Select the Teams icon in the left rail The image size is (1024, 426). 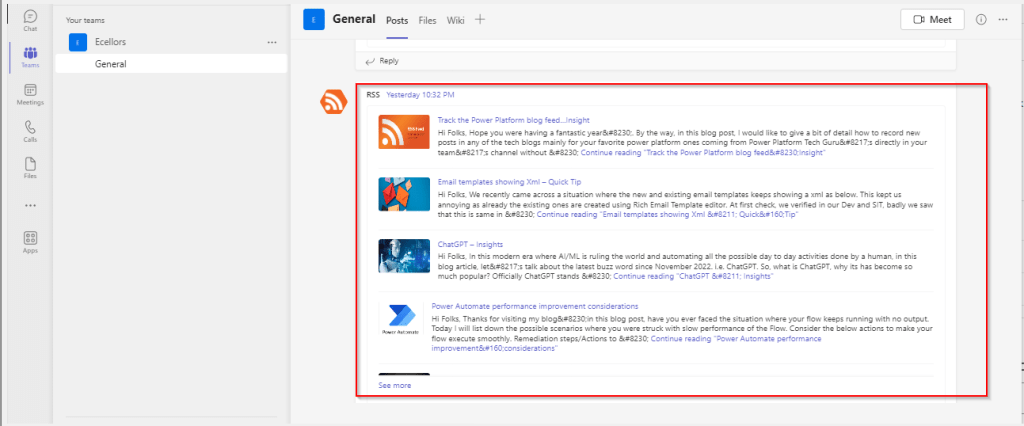30,56
